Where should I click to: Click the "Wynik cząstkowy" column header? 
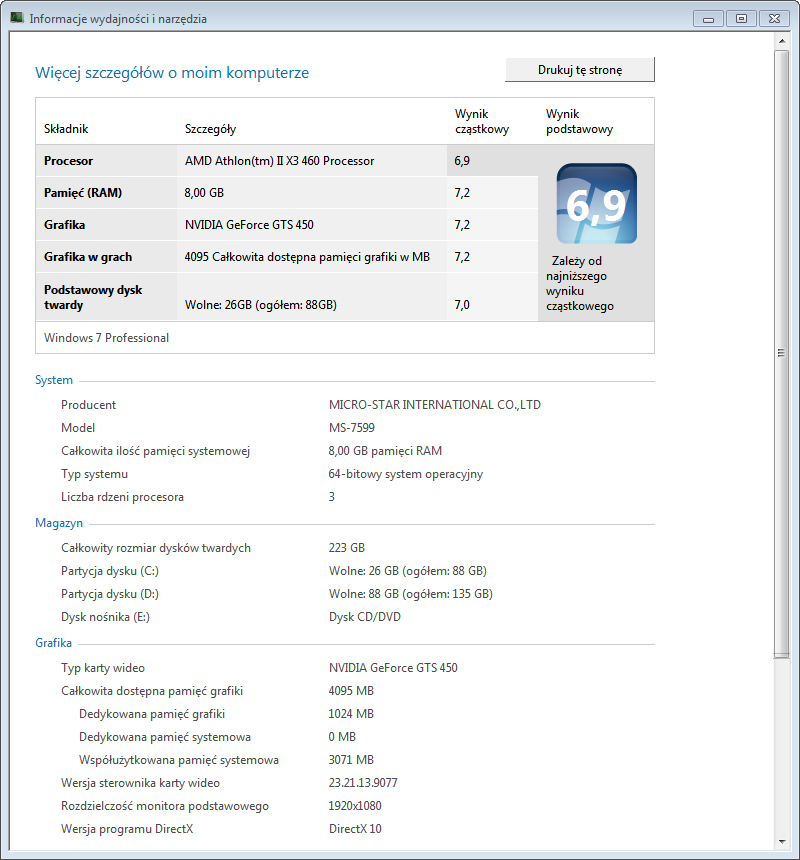pos(482,121)
